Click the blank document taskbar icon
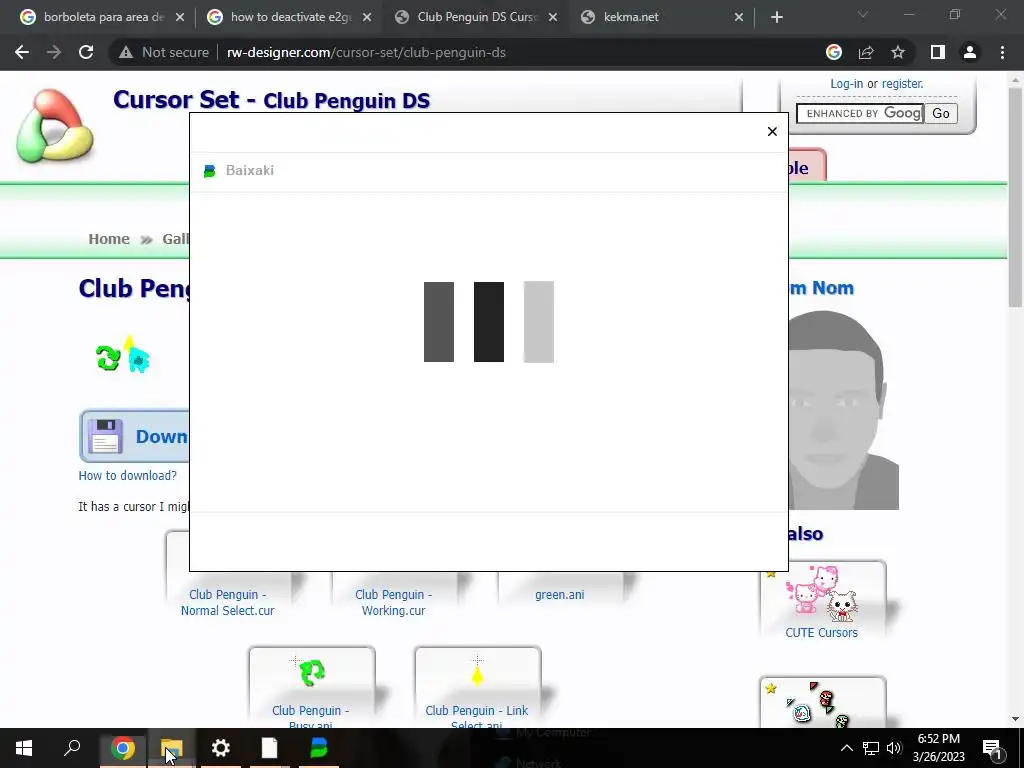Screen dimensions: 1024x768 coord(269,748)
